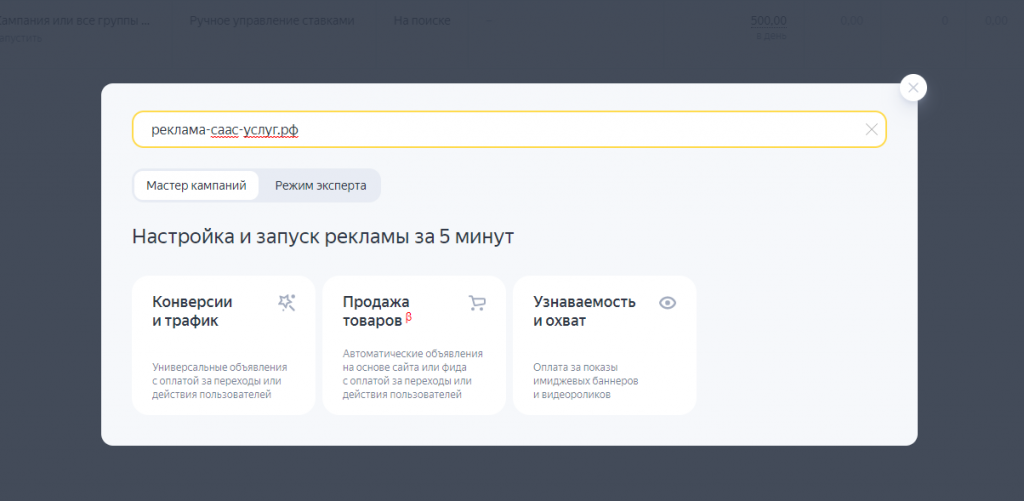
Task: Click the red beta mark by Продажа товаров
Action: point(408,317)
